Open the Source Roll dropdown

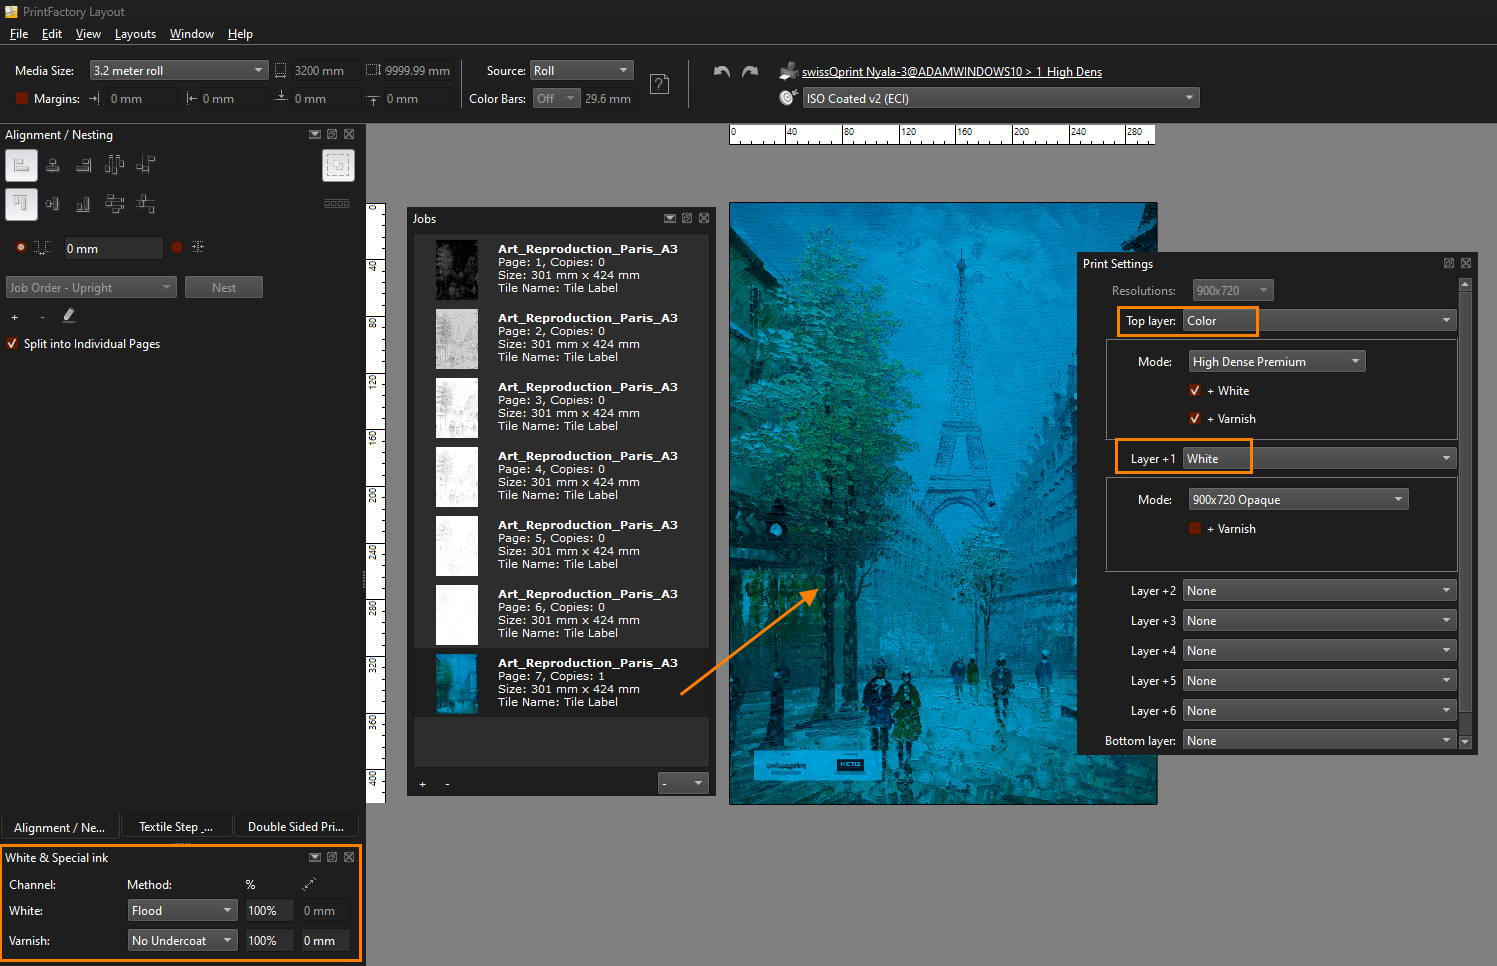coord(582,70)
